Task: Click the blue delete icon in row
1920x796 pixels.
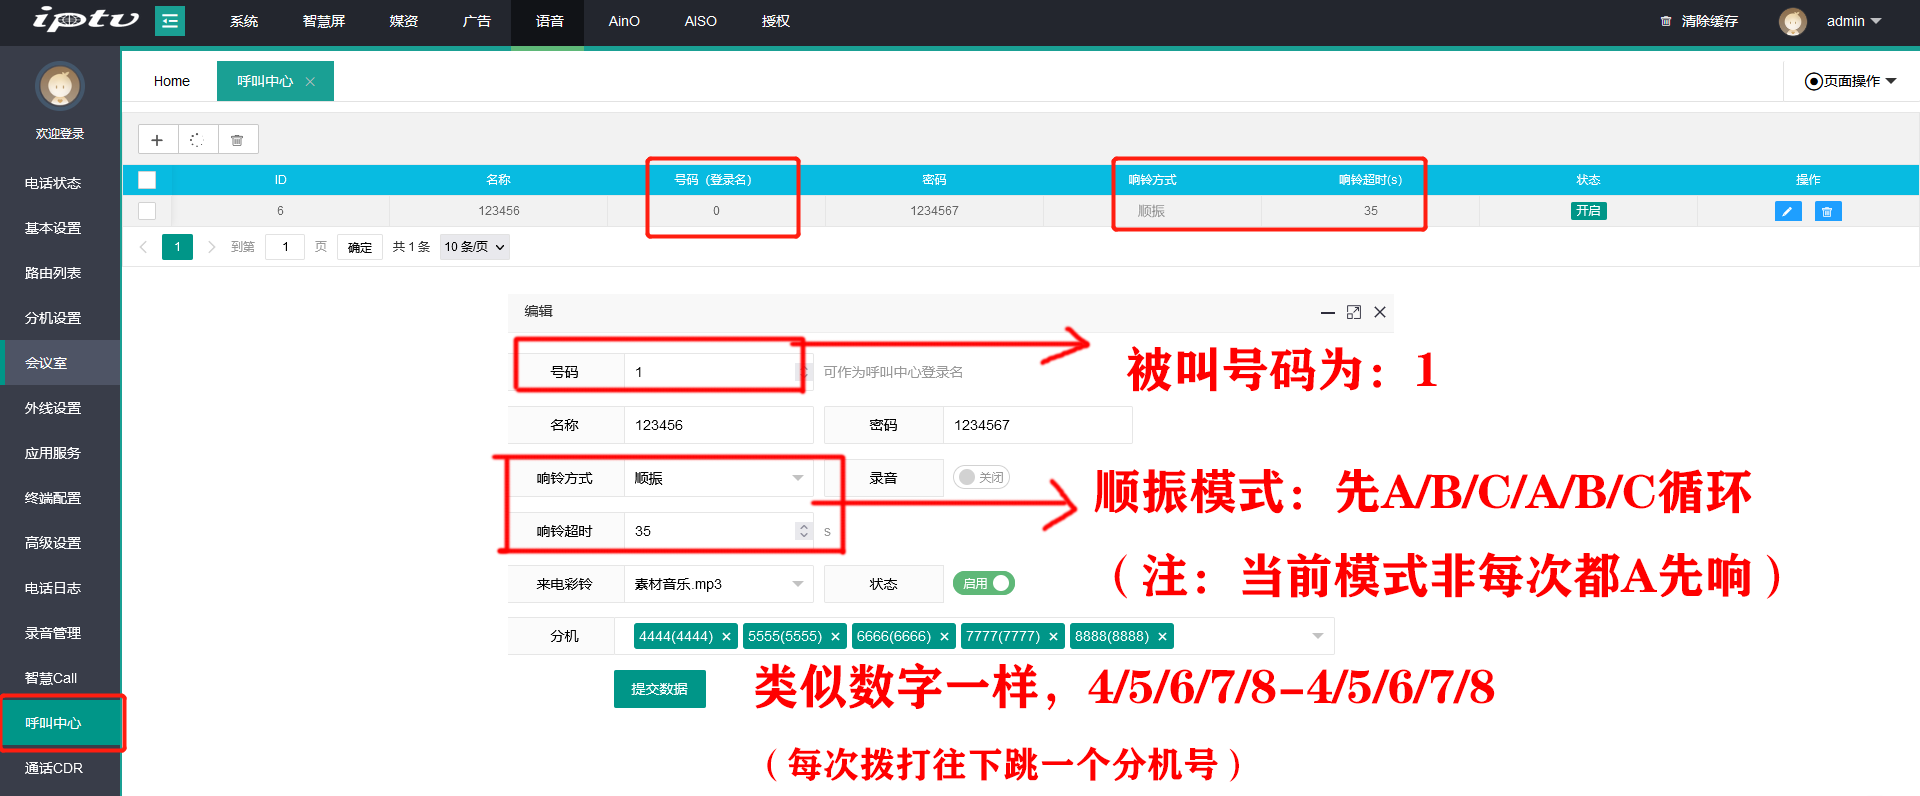Action: tap(1827, 211)
